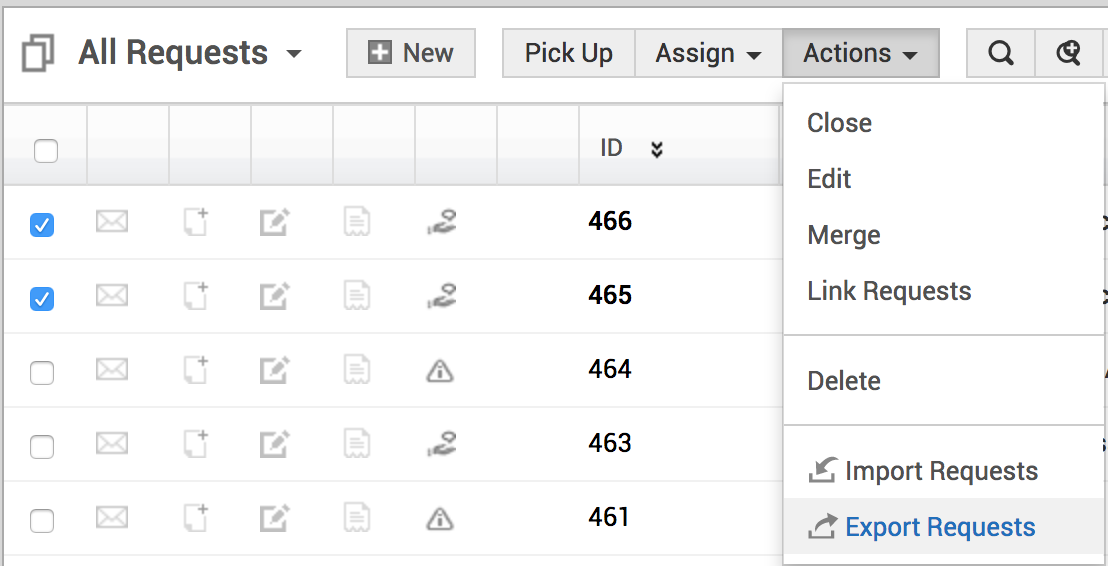This screenshot has height=566, width=1108.
Task: Open the Assign dropdown button
Action: (708, 54)
